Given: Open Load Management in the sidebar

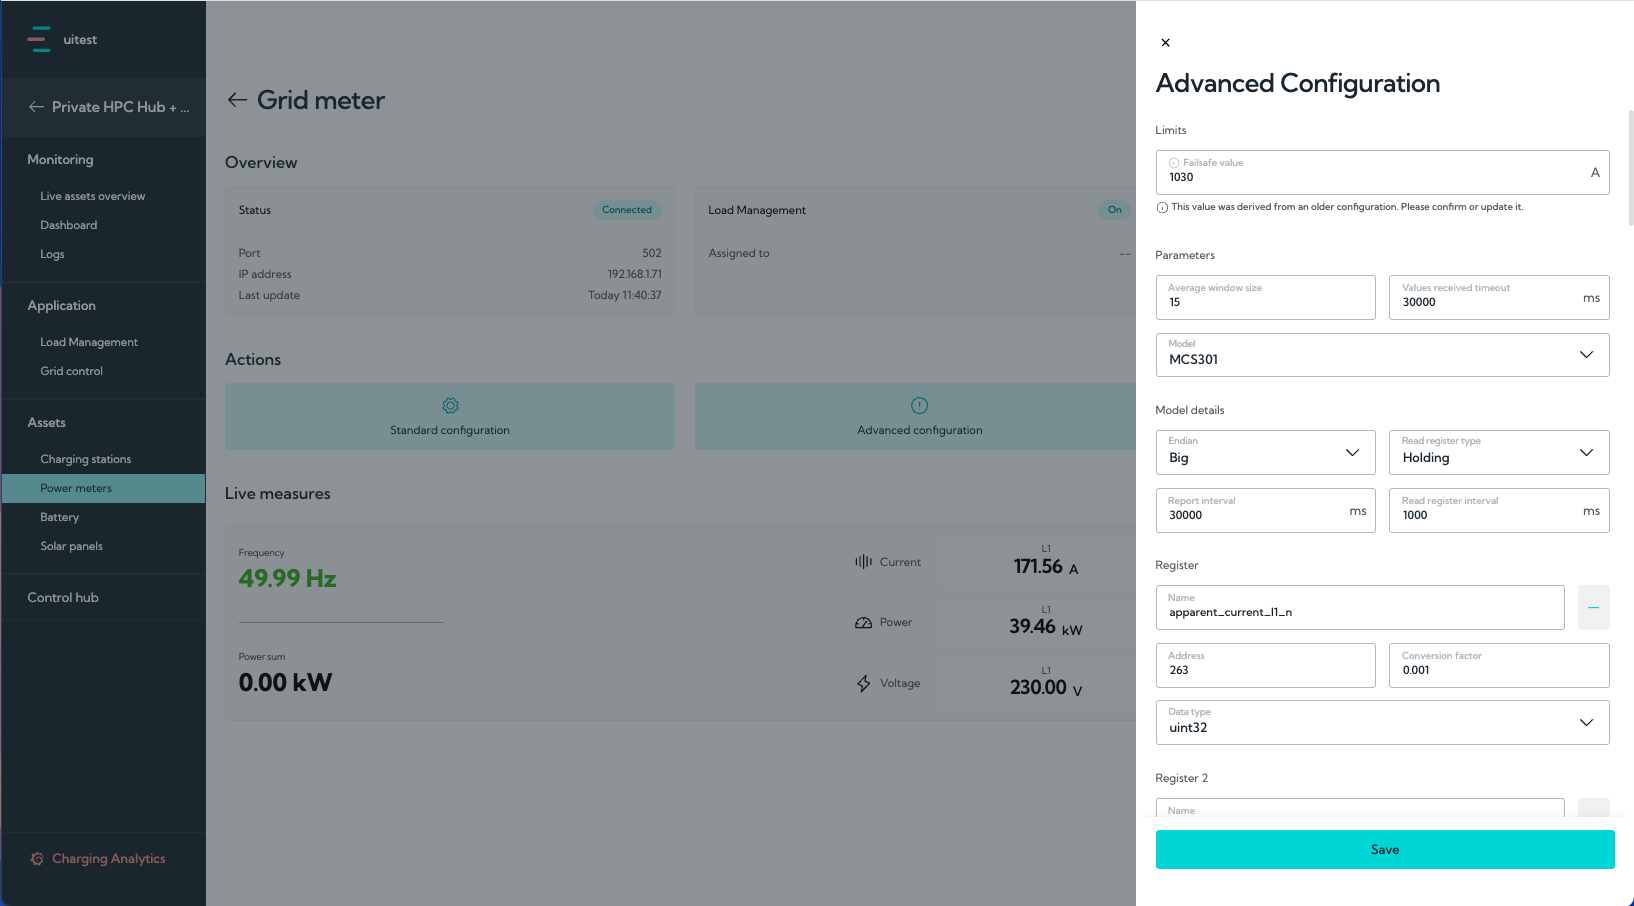Looking at the screenshot, I should point(89,342).
